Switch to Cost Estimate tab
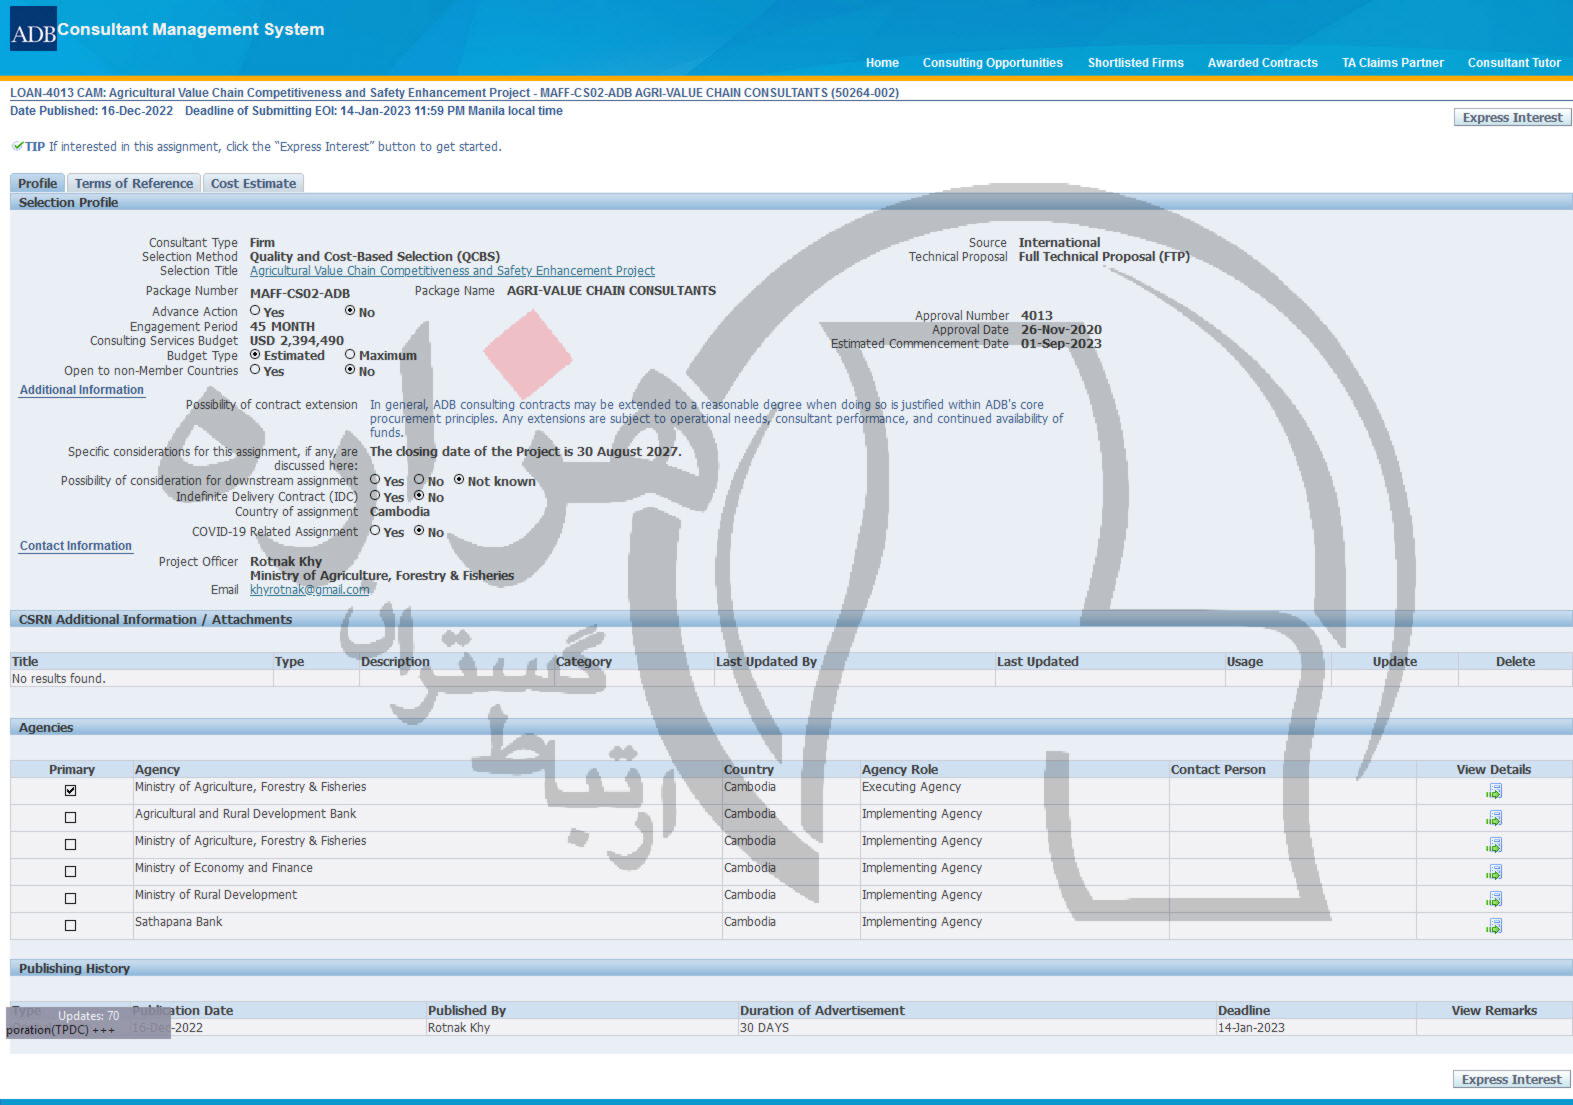Image resolution: width=1573 pixels, height=1105 pixels. pyautogui.click(x=253, y=183)
